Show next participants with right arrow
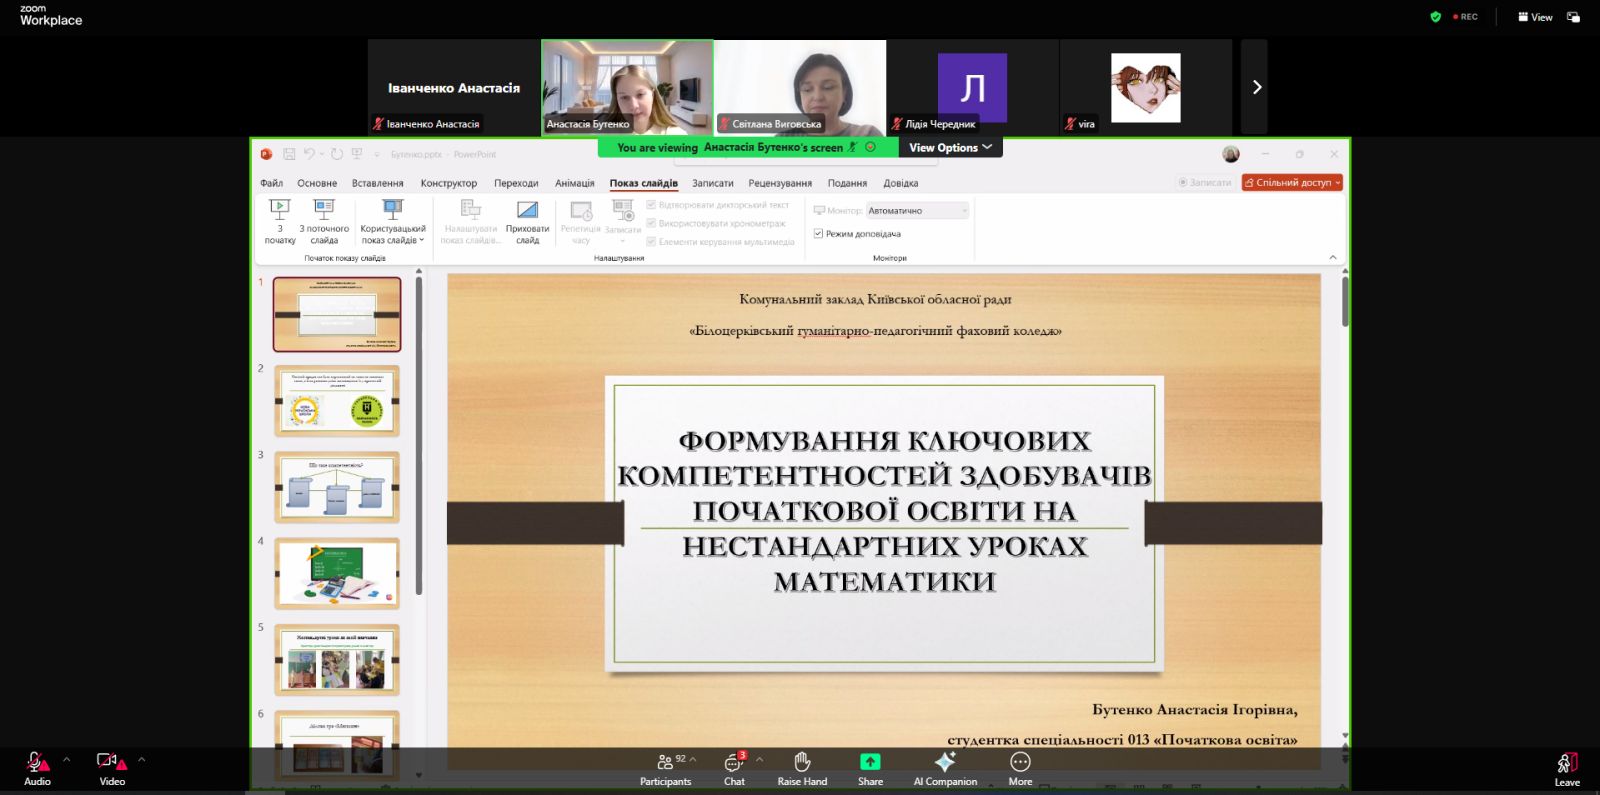Image resolution: width=1600 pixels, height=795 pixels. click(x=1256, y=87)
